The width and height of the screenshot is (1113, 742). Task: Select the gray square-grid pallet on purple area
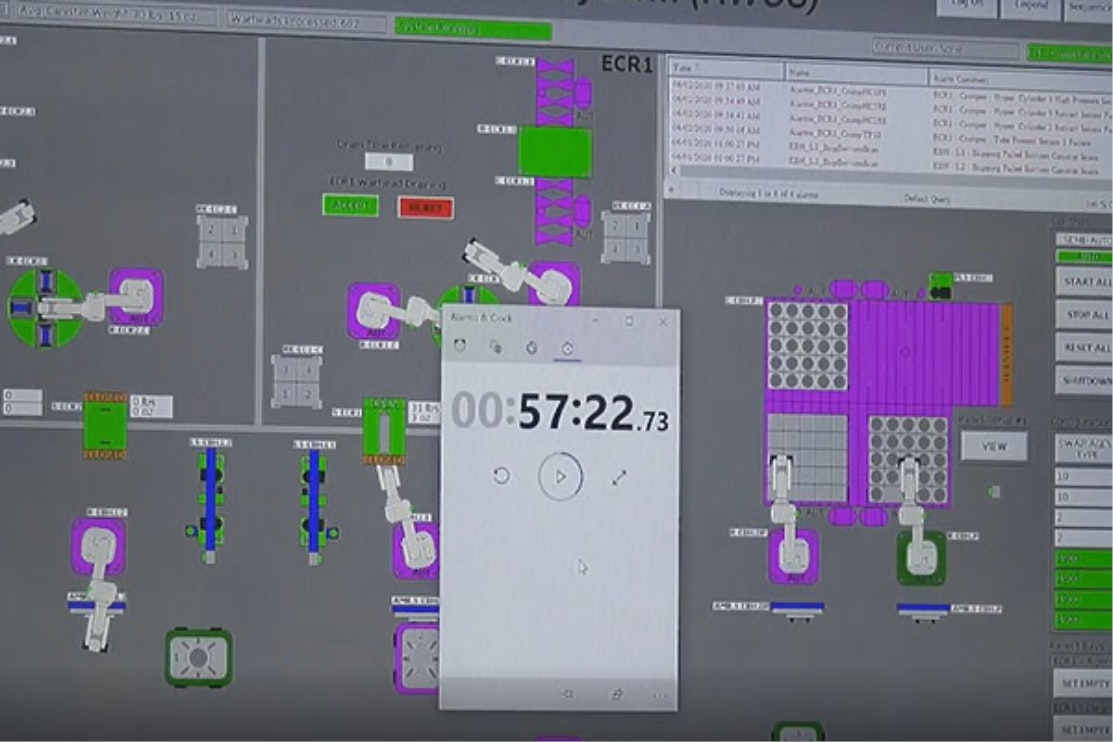click(x=806, y=458)
